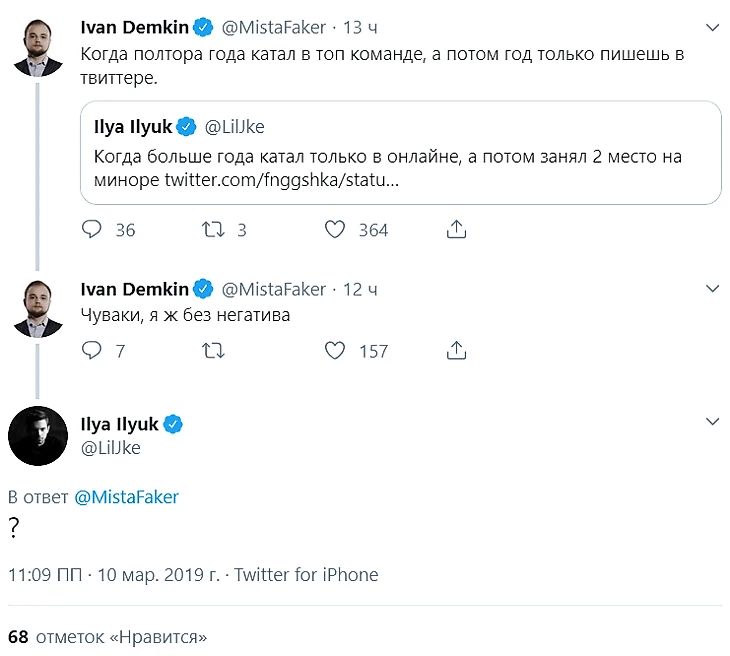Reply to the "Чуваки, я ж без негатива" tweet
The image size is (730, 656).
[x=91, y=351]
